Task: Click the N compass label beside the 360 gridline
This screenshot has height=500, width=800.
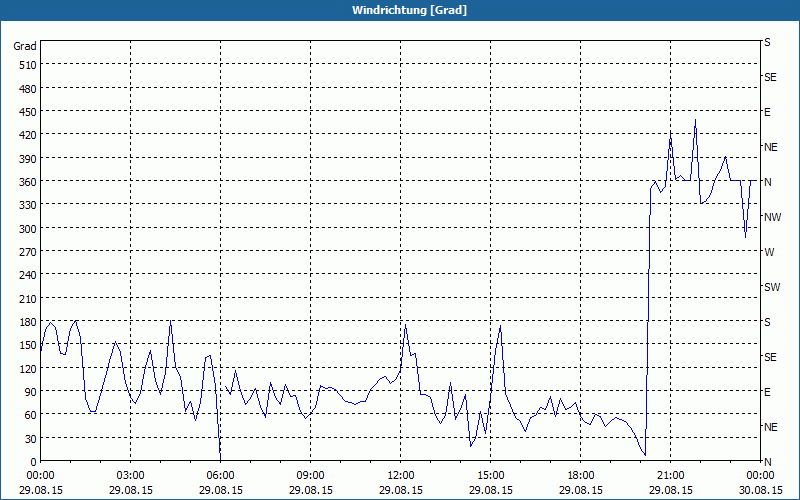Action: click(767, 182)
